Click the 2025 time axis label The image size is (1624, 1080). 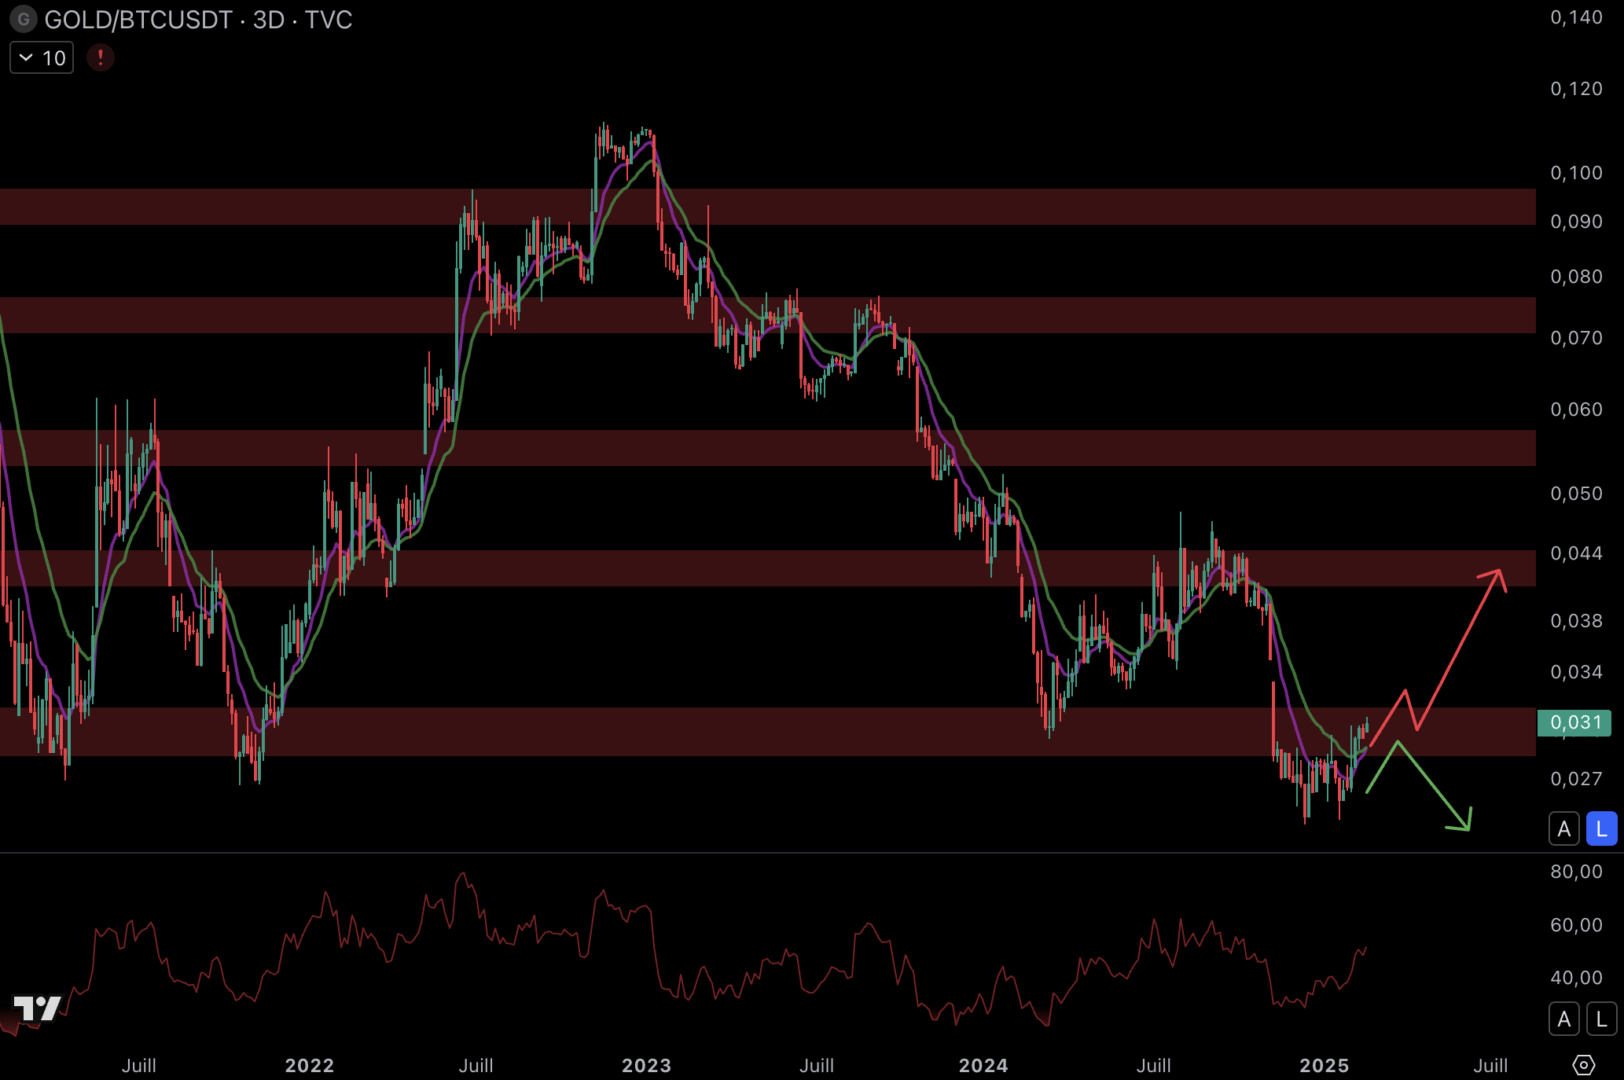pyautogui.click(x=1324, y=1065)
